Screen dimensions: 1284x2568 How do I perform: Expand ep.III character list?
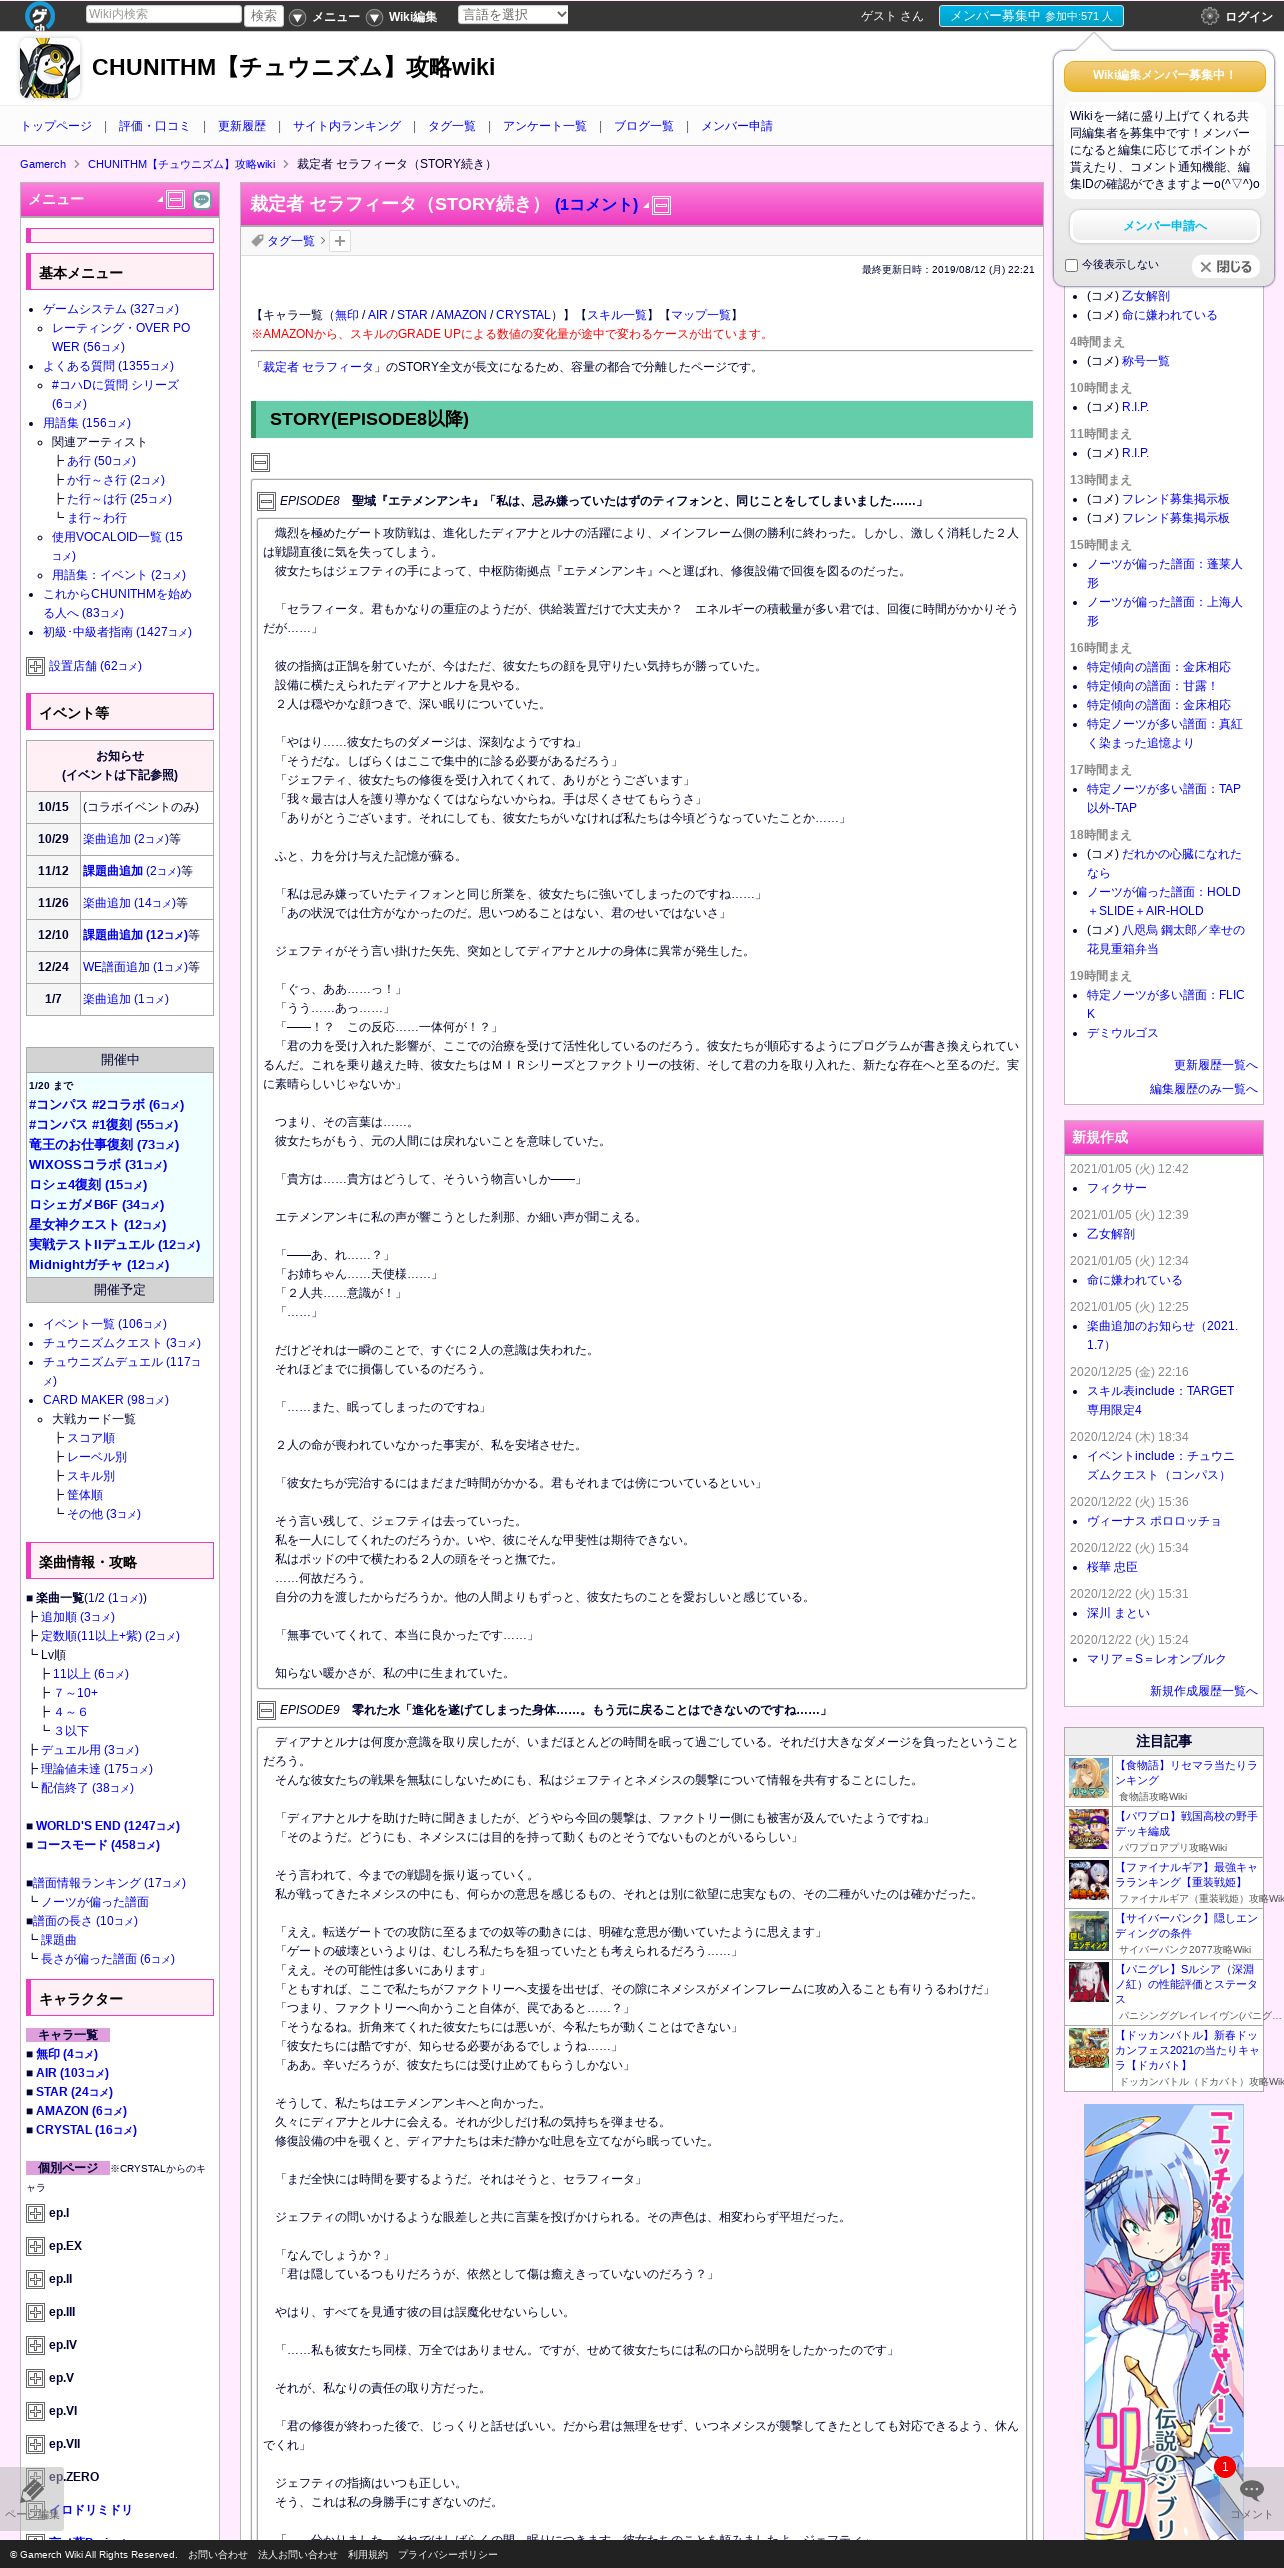coord(35,2312)
